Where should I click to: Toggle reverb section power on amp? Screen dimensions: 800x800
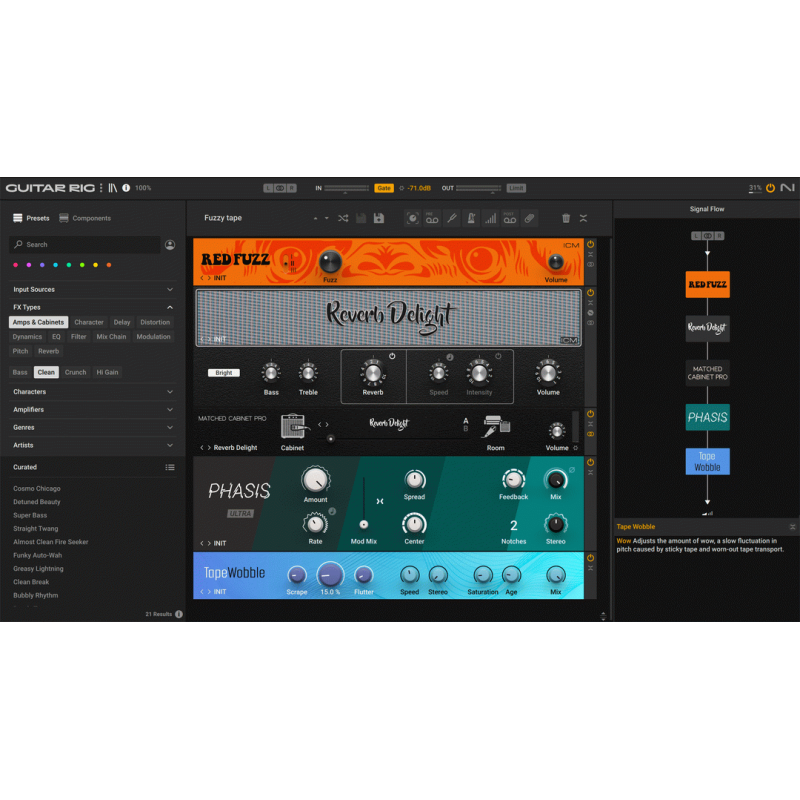coord(392,356)
